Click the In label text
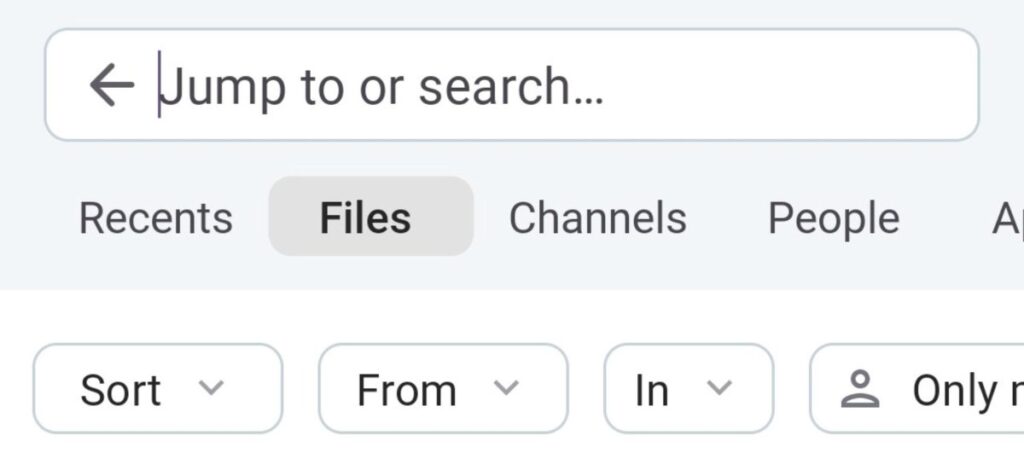Screen dimensions: 1024x476 652,390
